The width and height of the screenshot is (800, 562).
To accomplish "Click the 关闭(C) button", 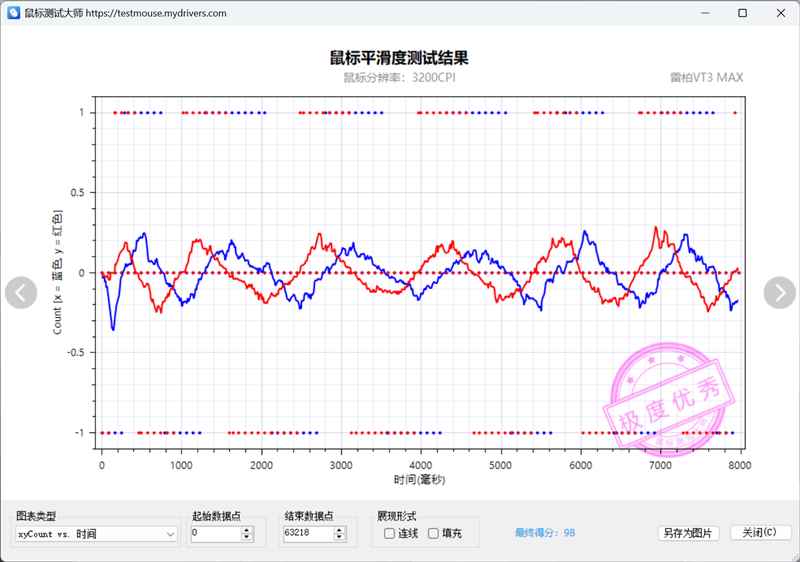I will coord(760,533).
